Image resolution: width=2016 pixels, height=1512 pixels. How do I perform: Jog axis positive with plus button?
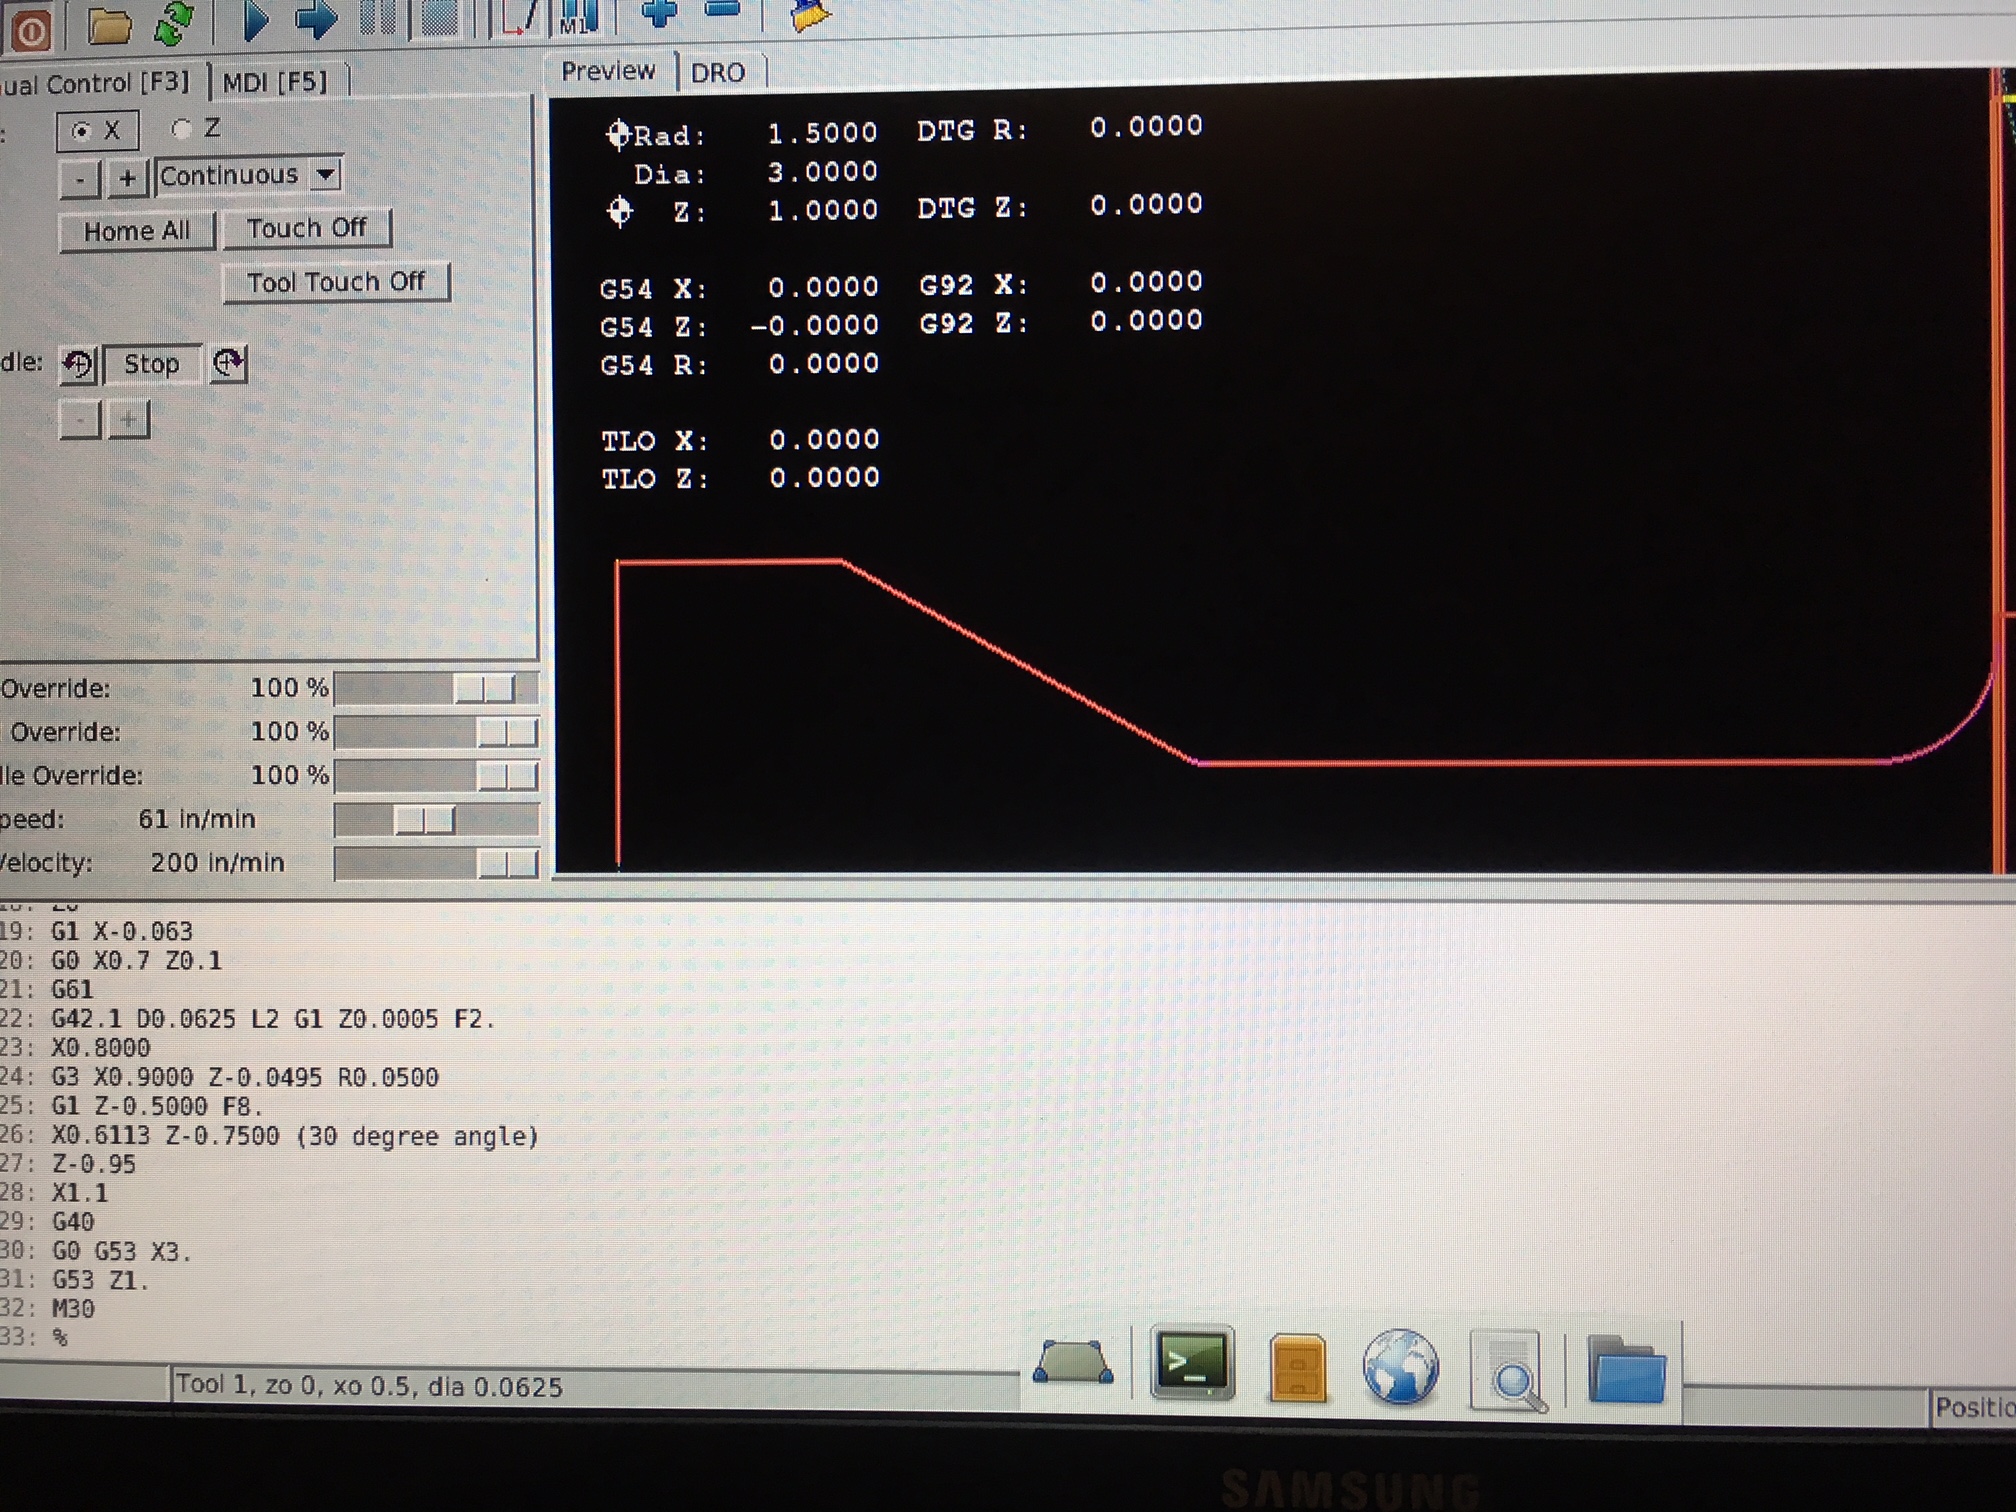click(x=127, y=179)
